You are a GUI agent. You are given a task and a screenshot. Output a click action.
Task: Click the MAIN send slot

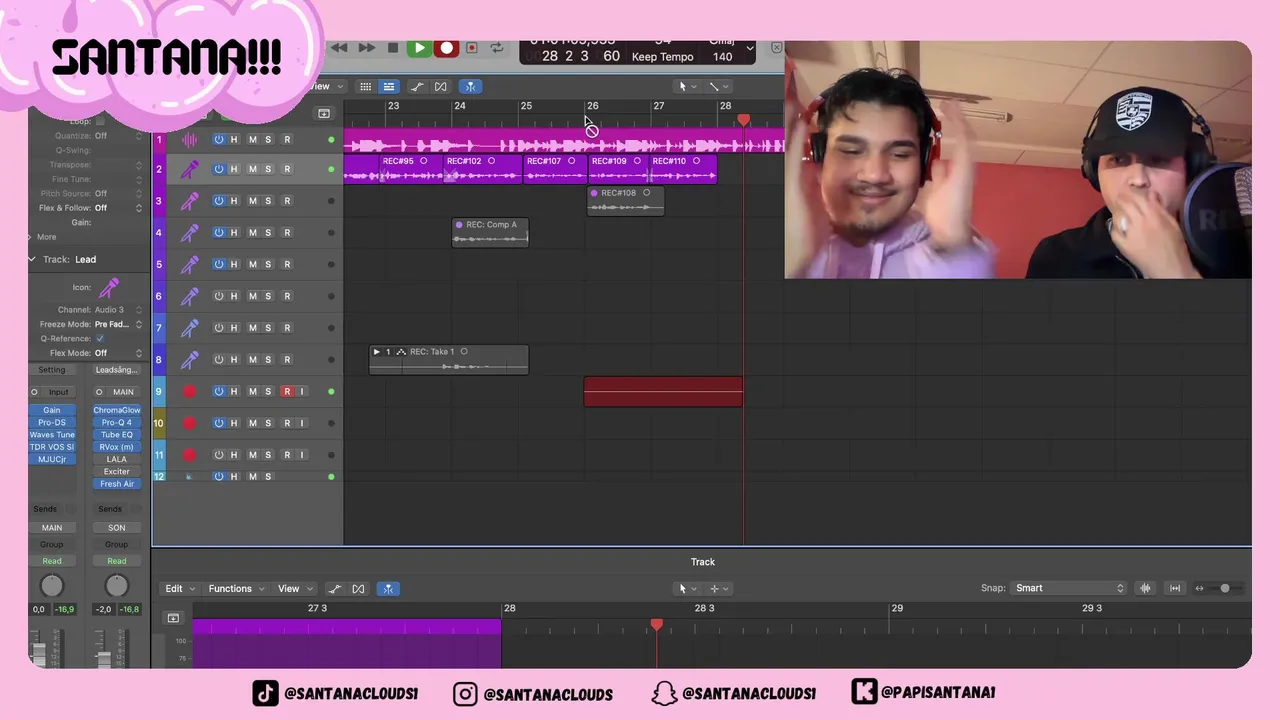click(x=52, y=528)
